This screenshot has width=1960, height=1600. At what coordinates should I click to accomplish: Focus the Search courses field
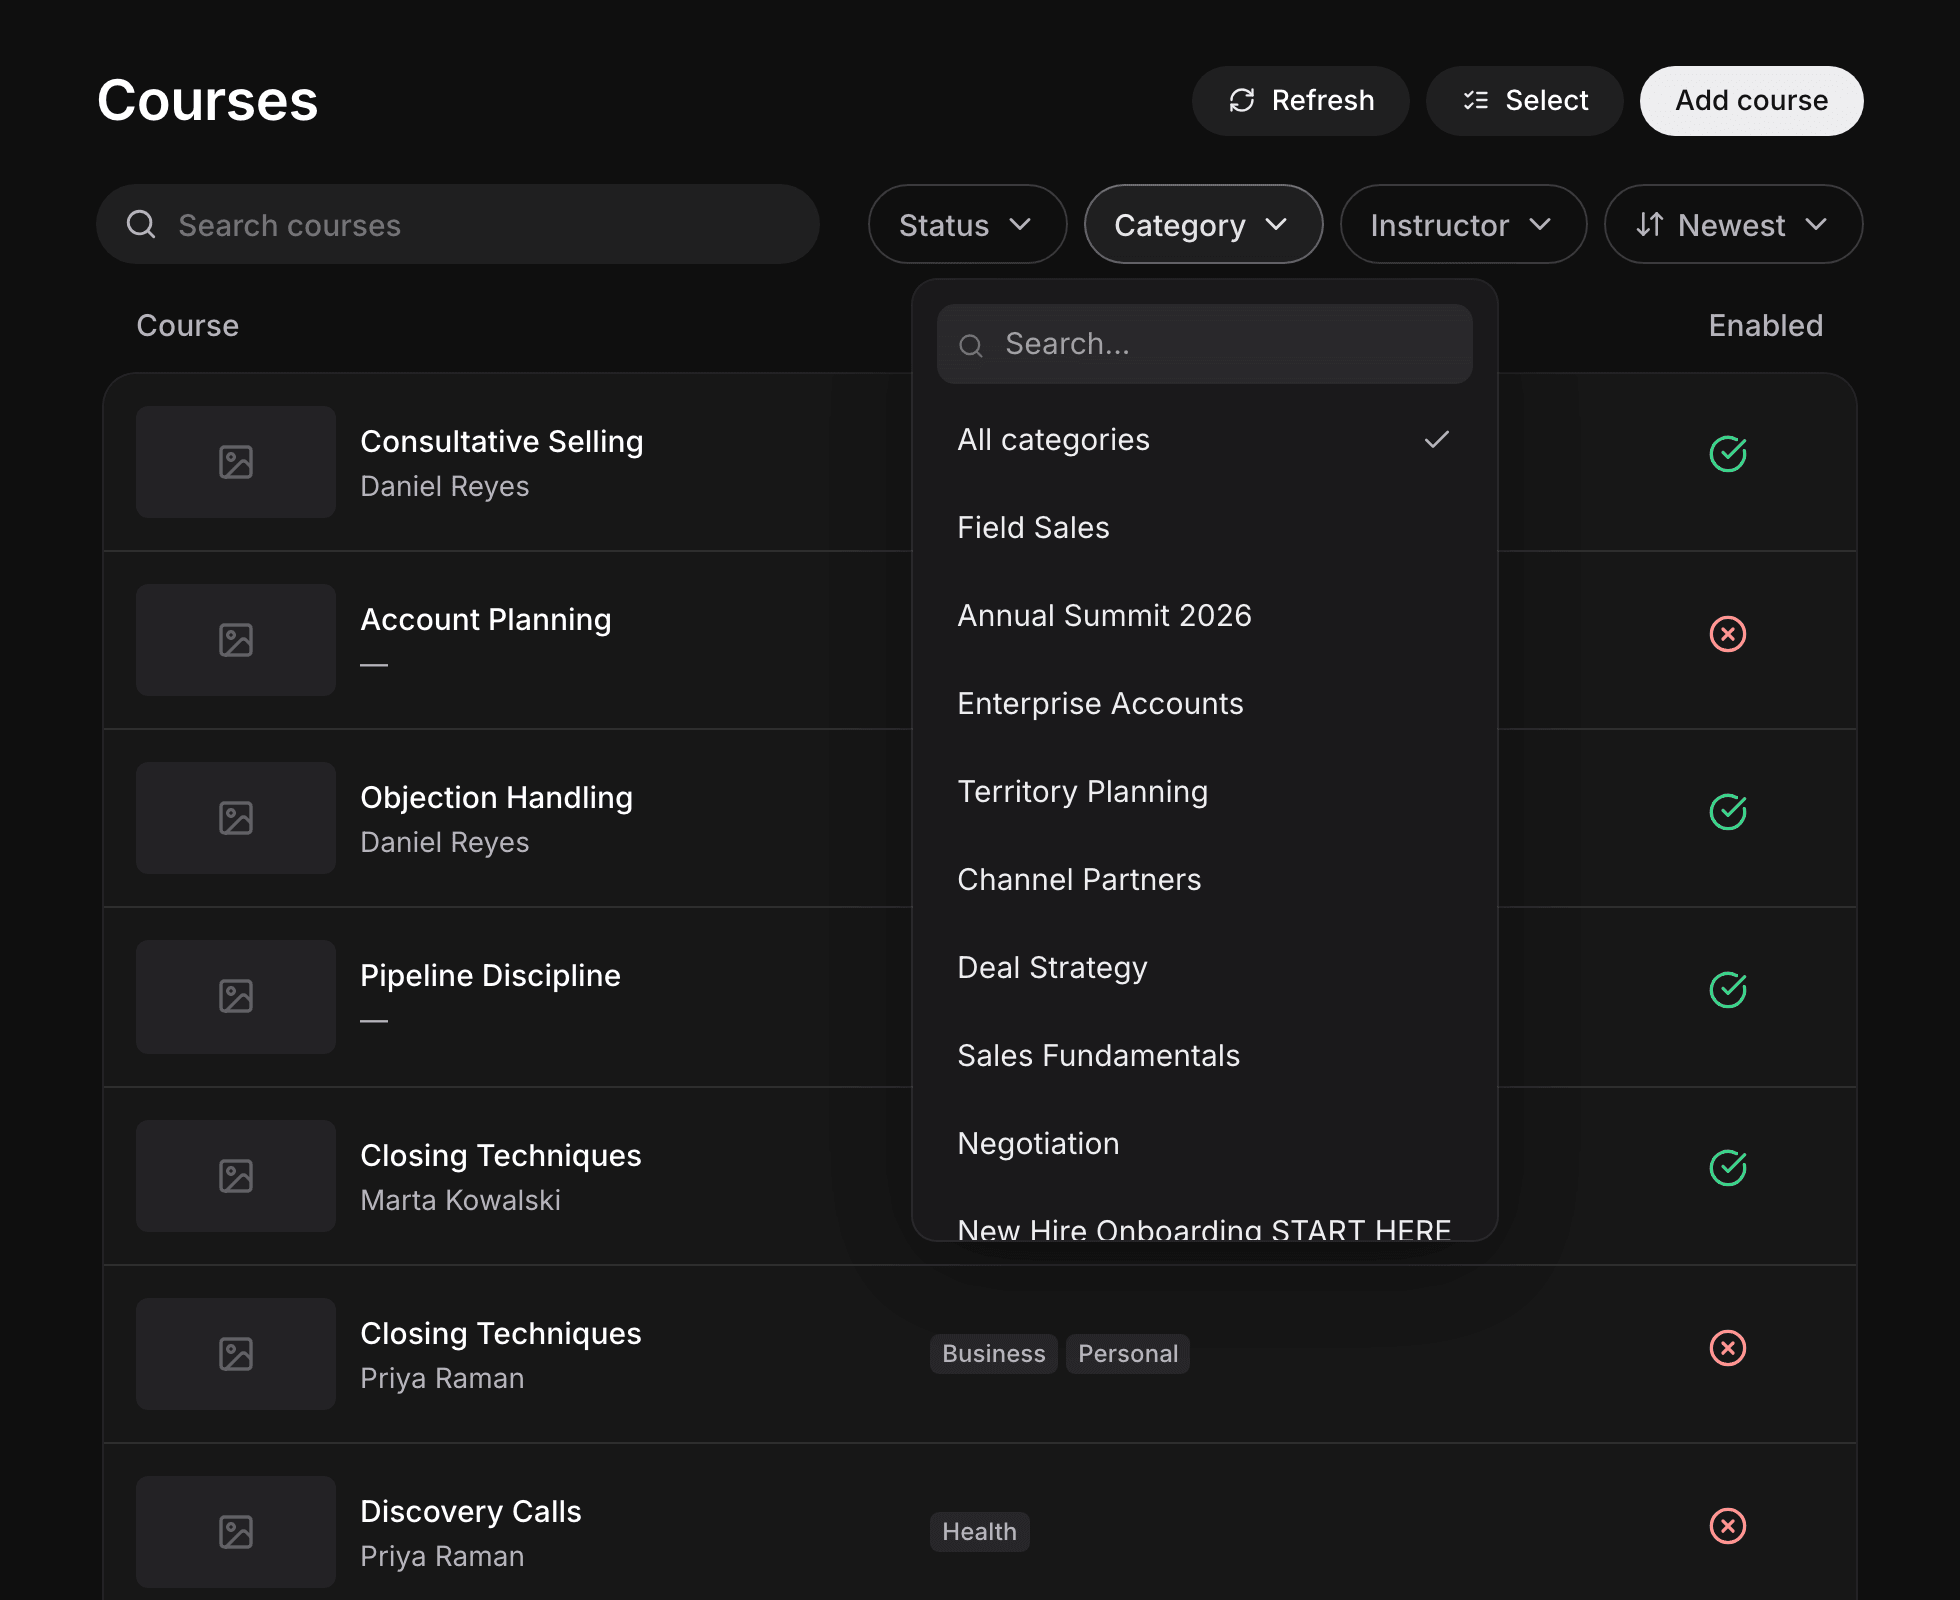pyautogui.click(x=458, y=224)
